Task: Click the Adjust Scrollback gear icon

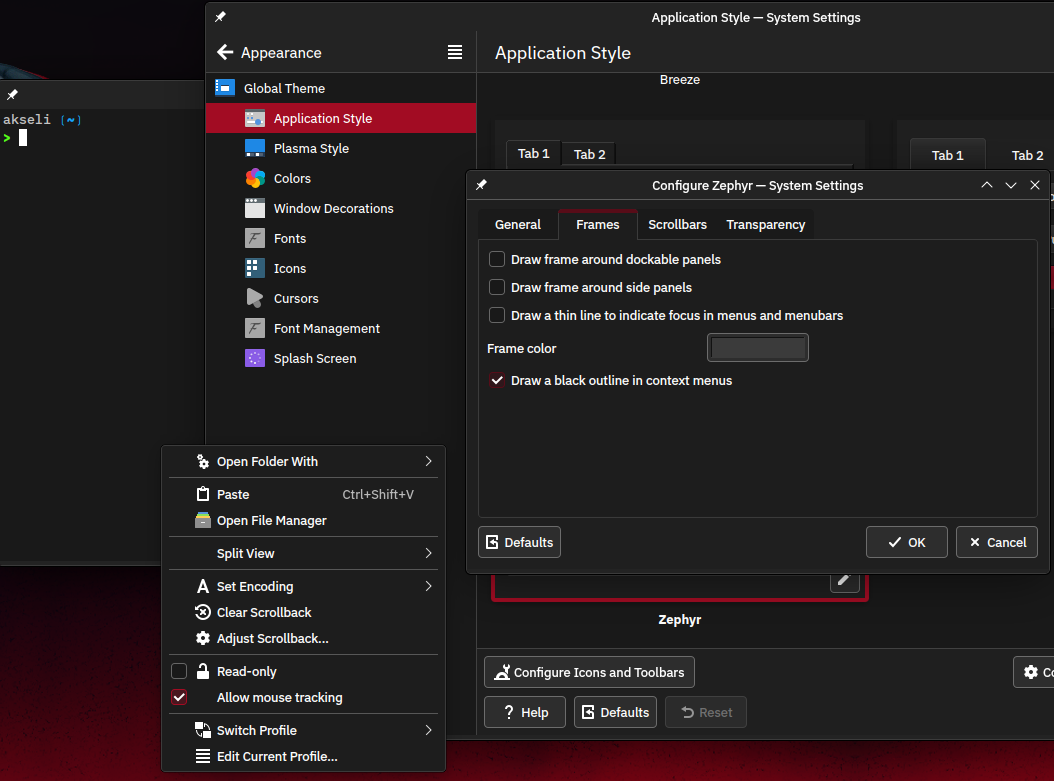Action: coord(202,639)
